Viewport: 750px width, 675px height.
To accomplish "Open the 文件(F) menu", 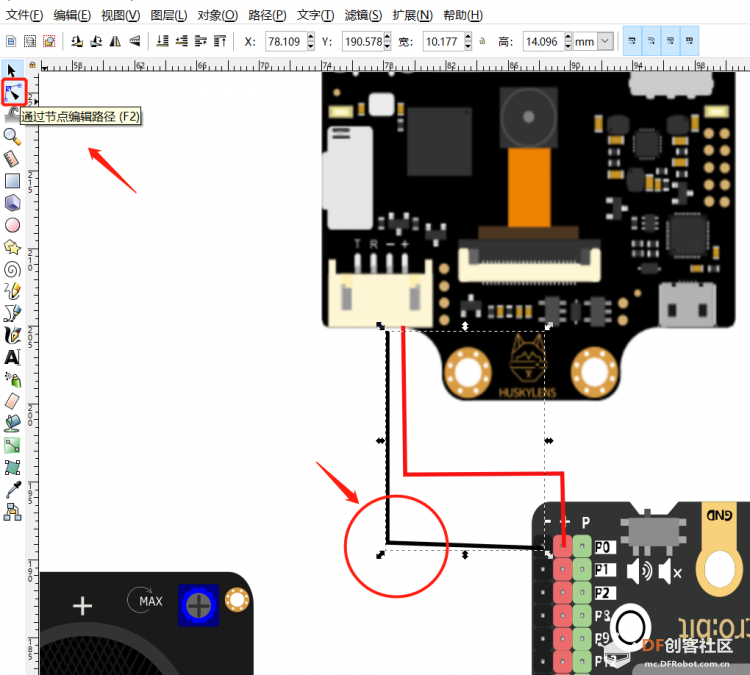I will [24, 15].
